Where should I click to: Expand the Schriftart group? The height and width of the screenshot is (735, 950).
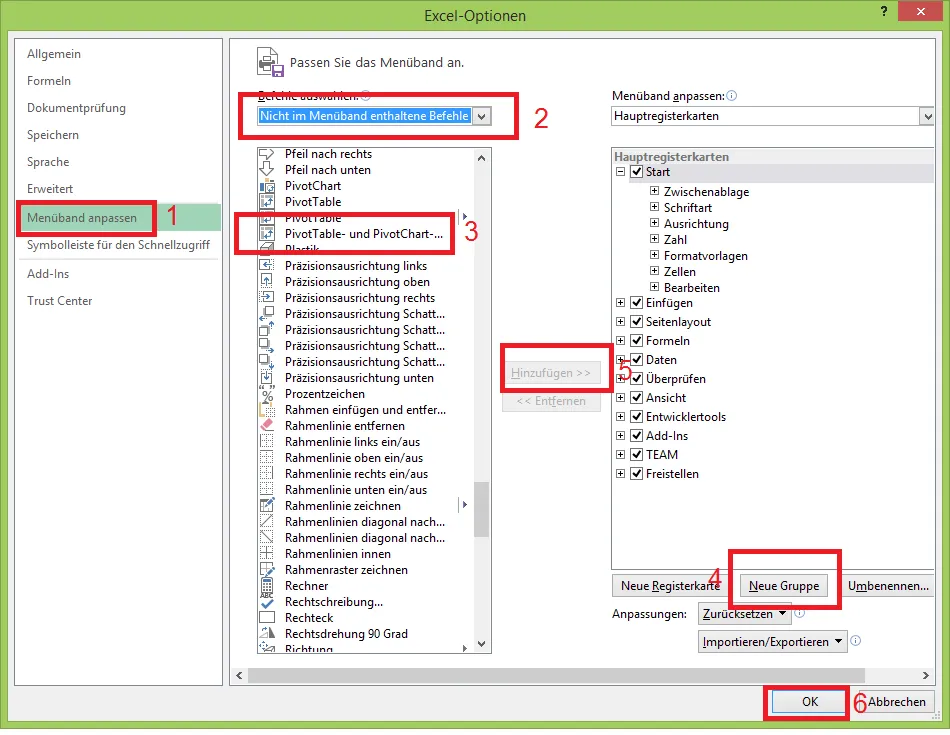click(654, 207)
